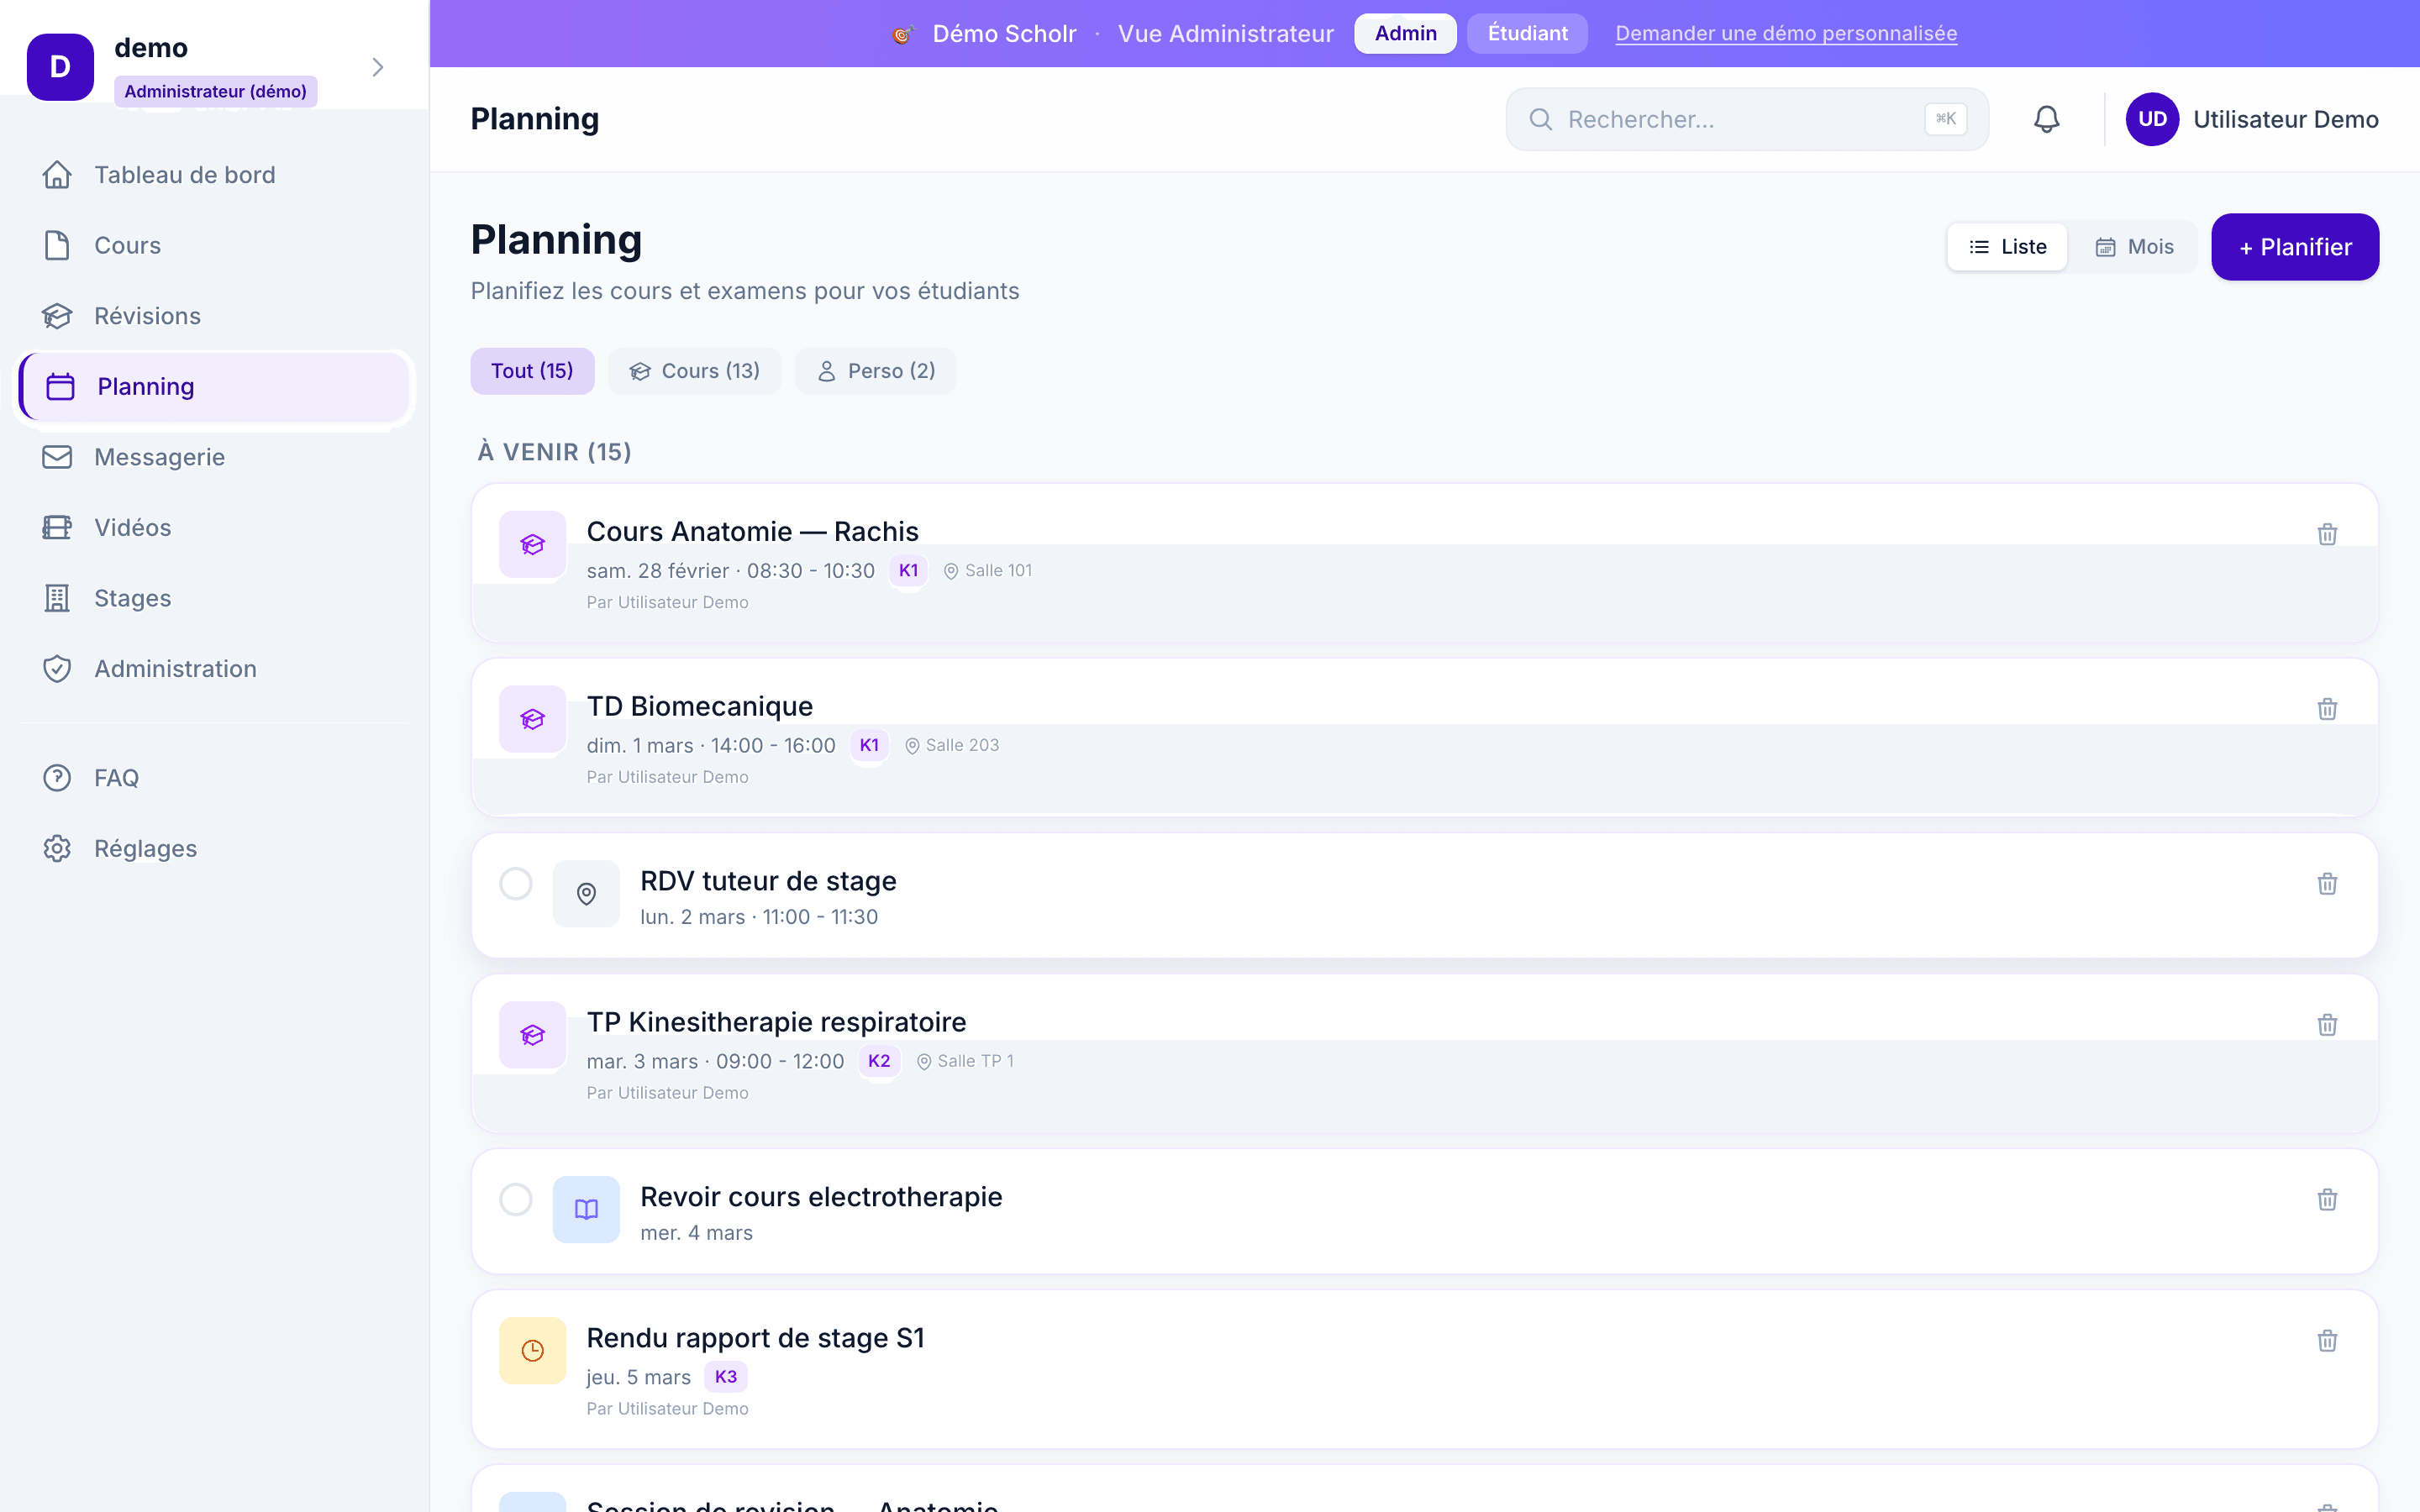The height and width of the screenshot is (1512, 2420).
Task: Open the Messagerie section
Action: [x=160, y=456]
